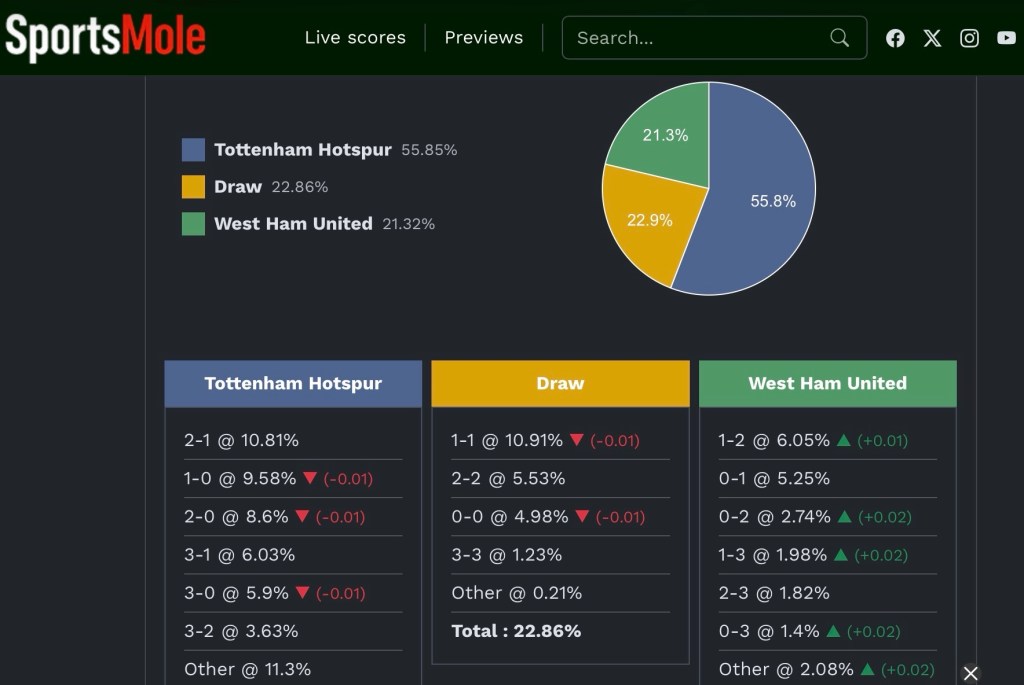Click the blue Tottenham Hotspur legend swatch
1024x685 pixels.
coord(193,150)
